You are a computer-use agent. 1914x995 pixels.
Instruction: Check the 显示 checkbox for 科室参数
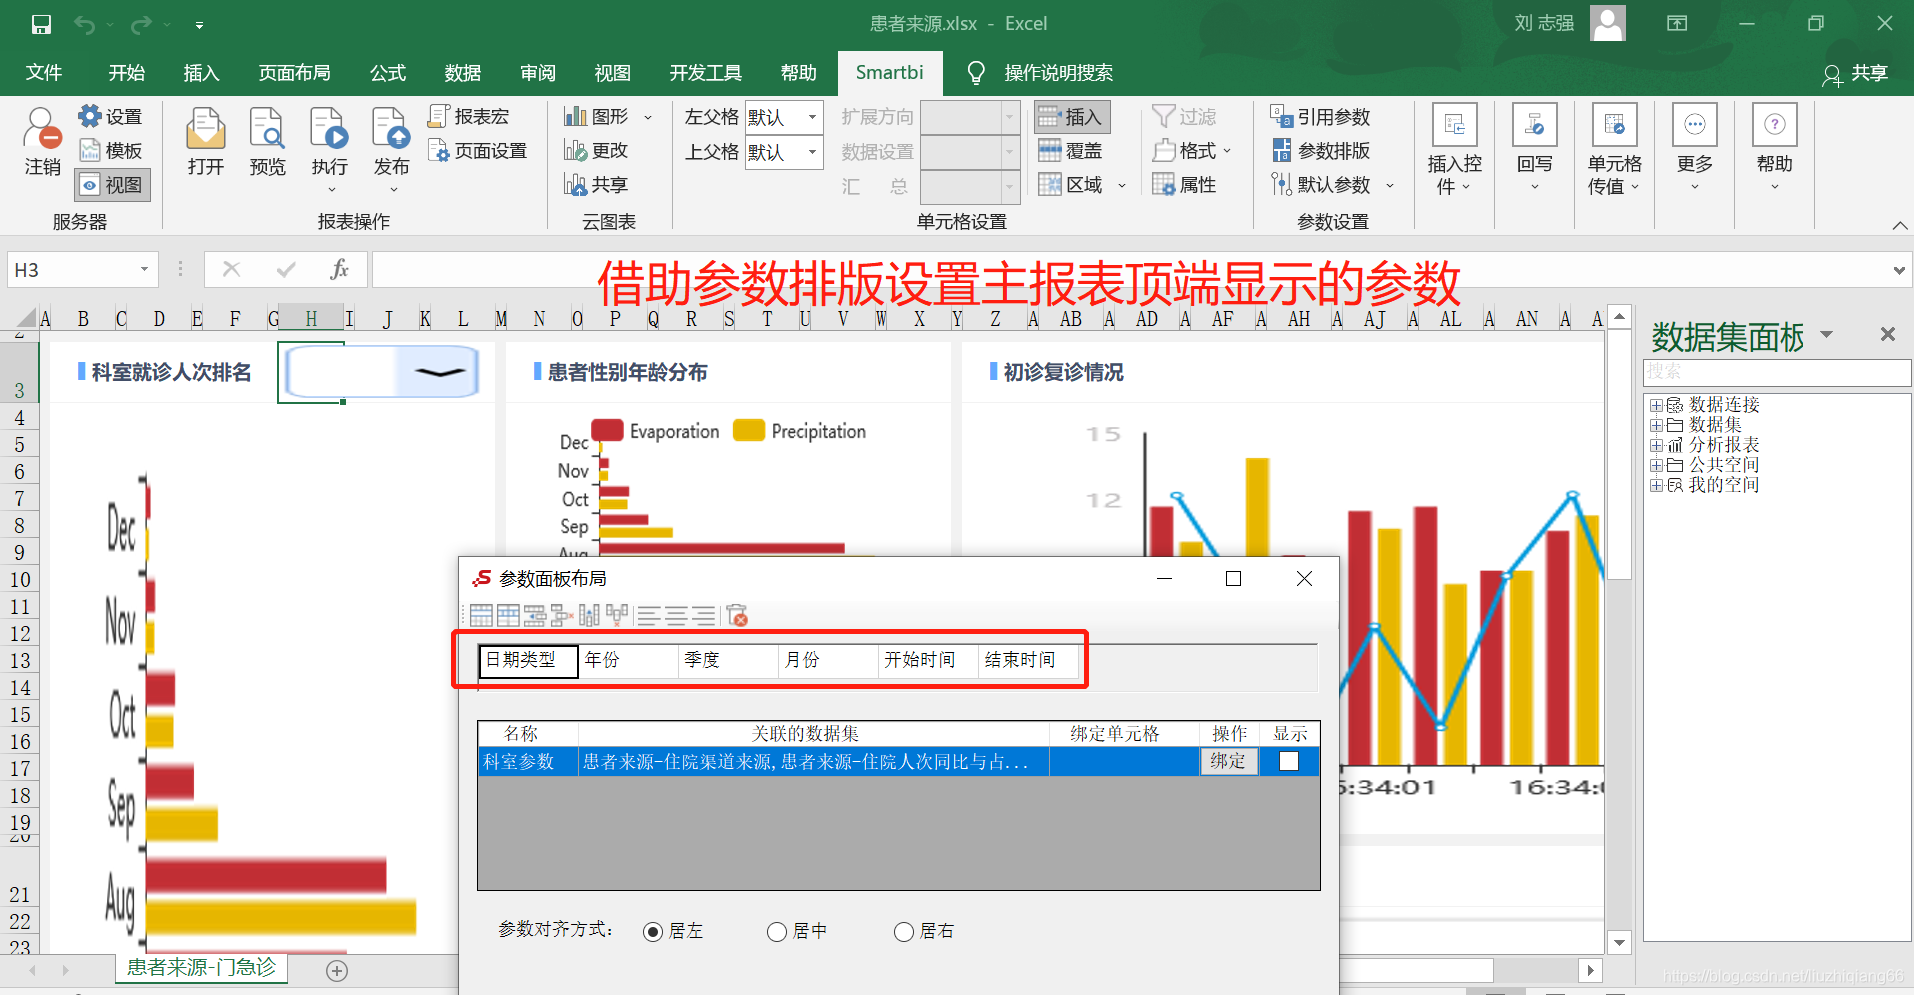pyautogui.click(x=1289, y=761)
